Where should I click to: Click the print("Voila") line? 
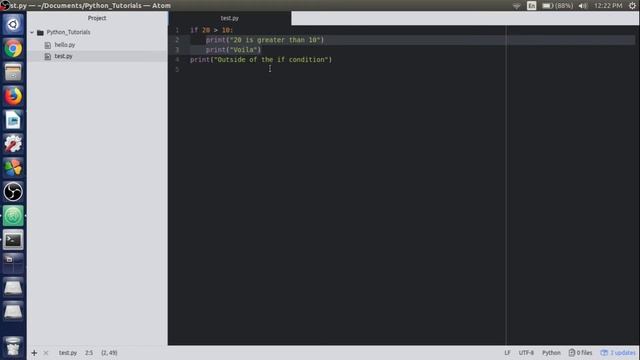coord(233,50)
